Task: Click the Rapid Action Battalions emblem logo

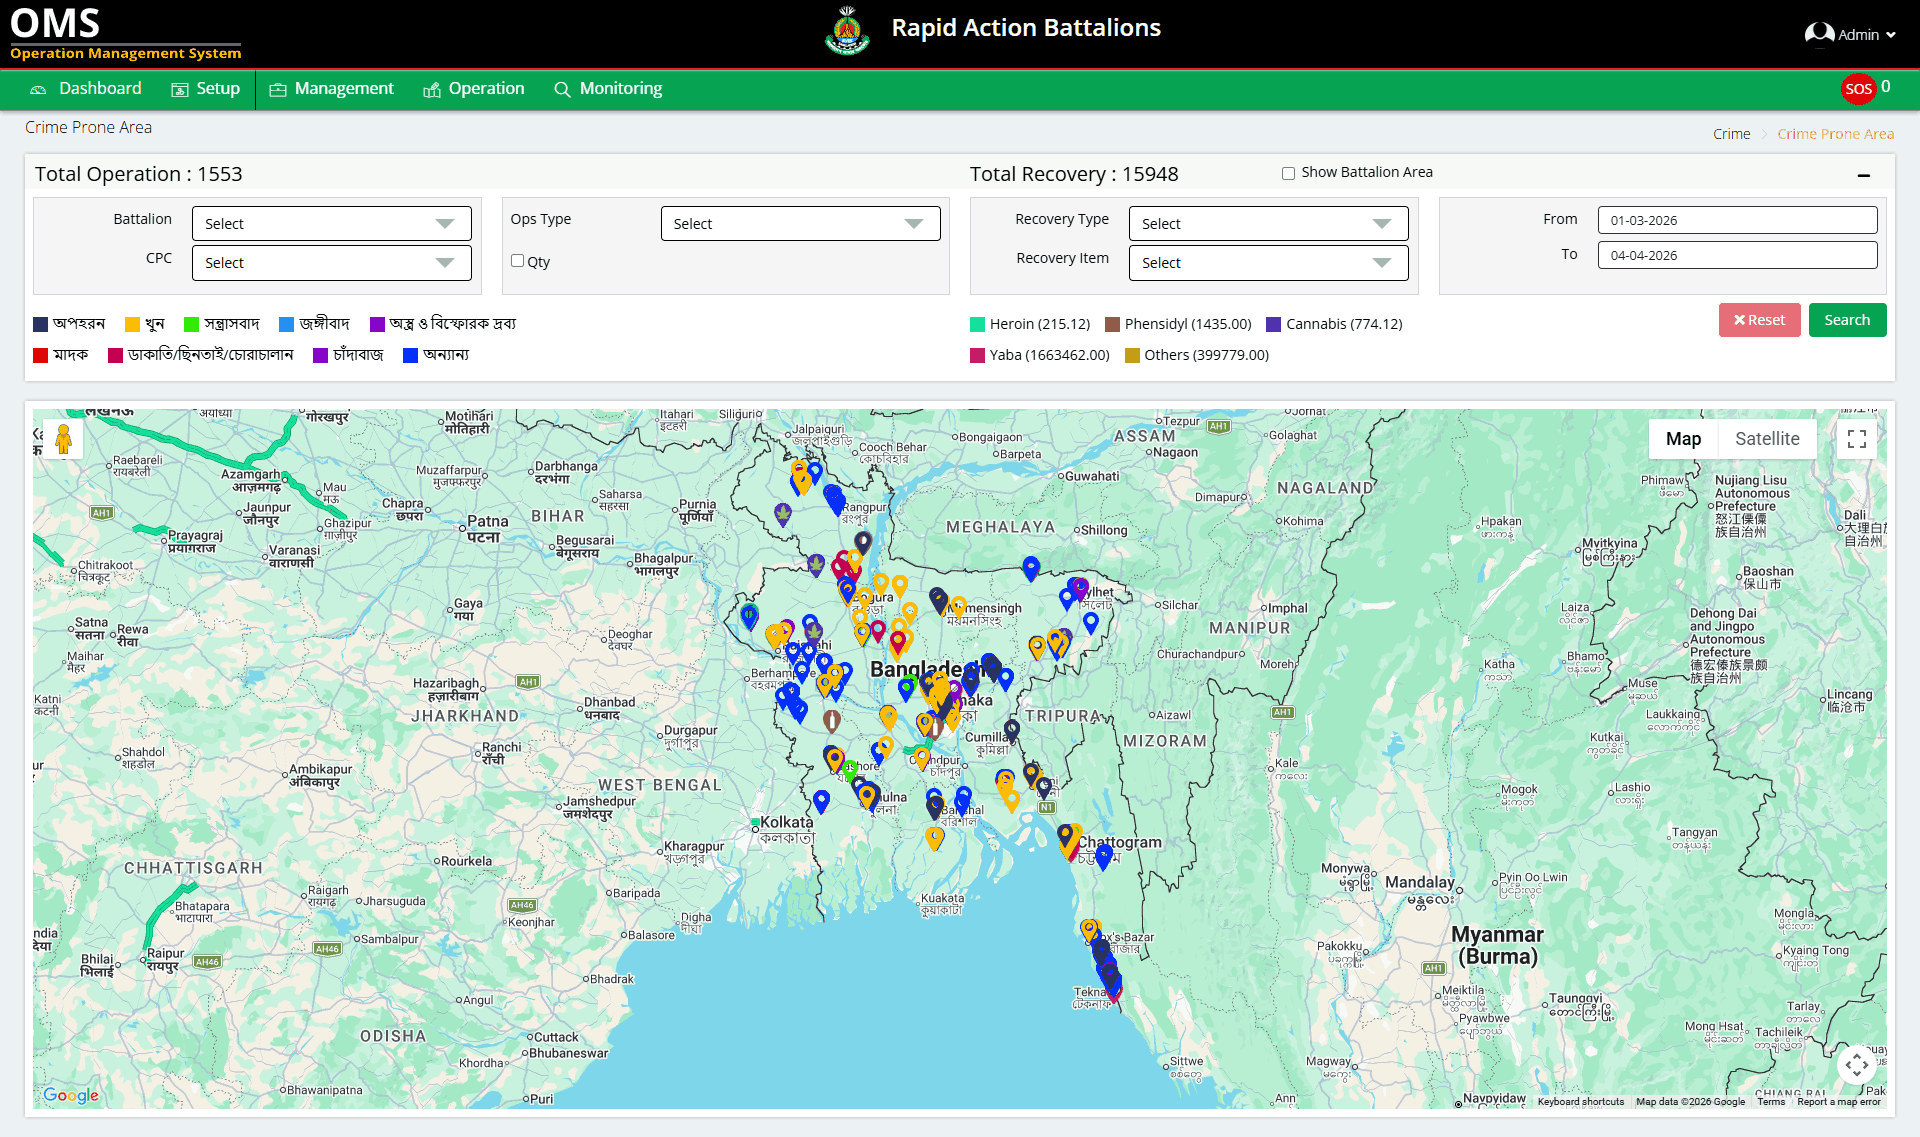Action: pos(847,30)
